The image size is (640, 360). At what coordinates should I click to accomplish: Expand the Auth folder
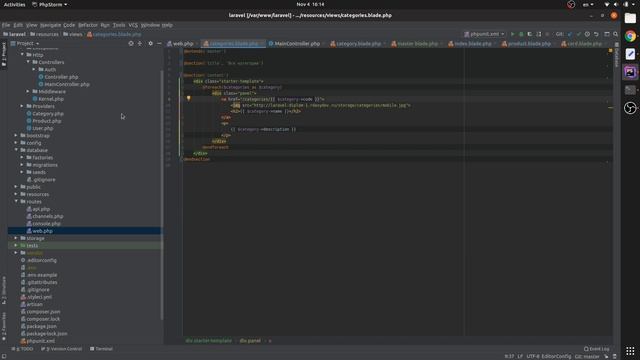tap(34, 69)
